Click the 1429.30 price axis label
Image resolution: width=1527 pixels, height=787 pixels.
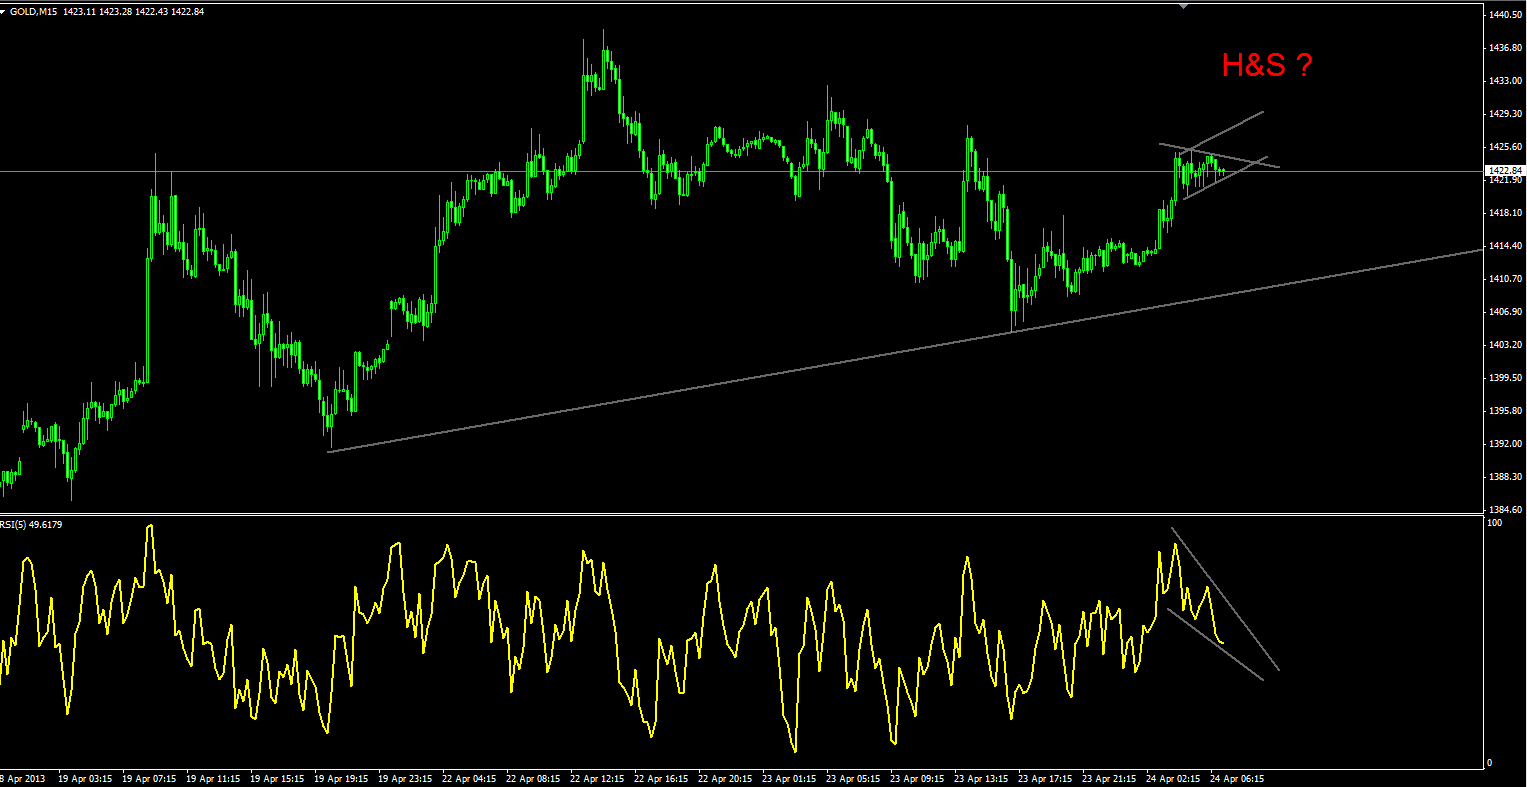[1505, 114]
